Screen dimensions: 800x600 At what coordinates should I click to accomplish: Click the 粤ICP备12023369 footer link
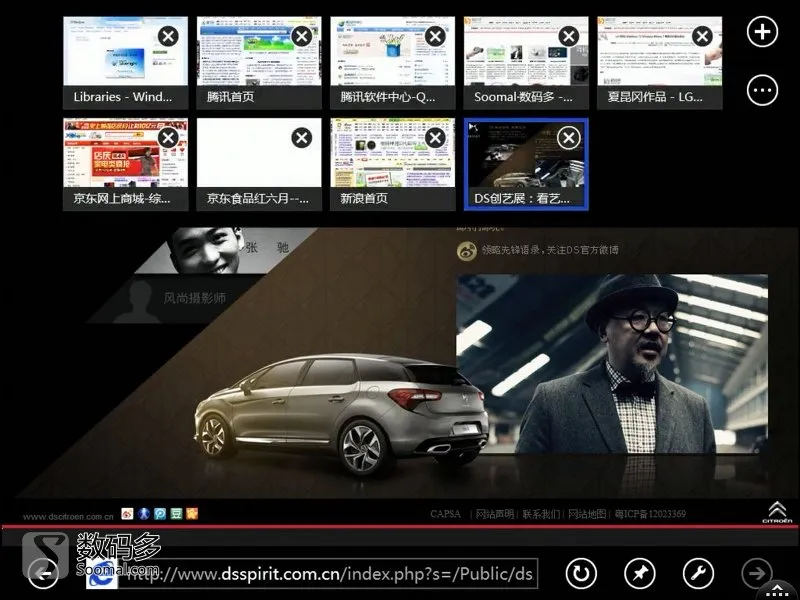pos(650,514)
